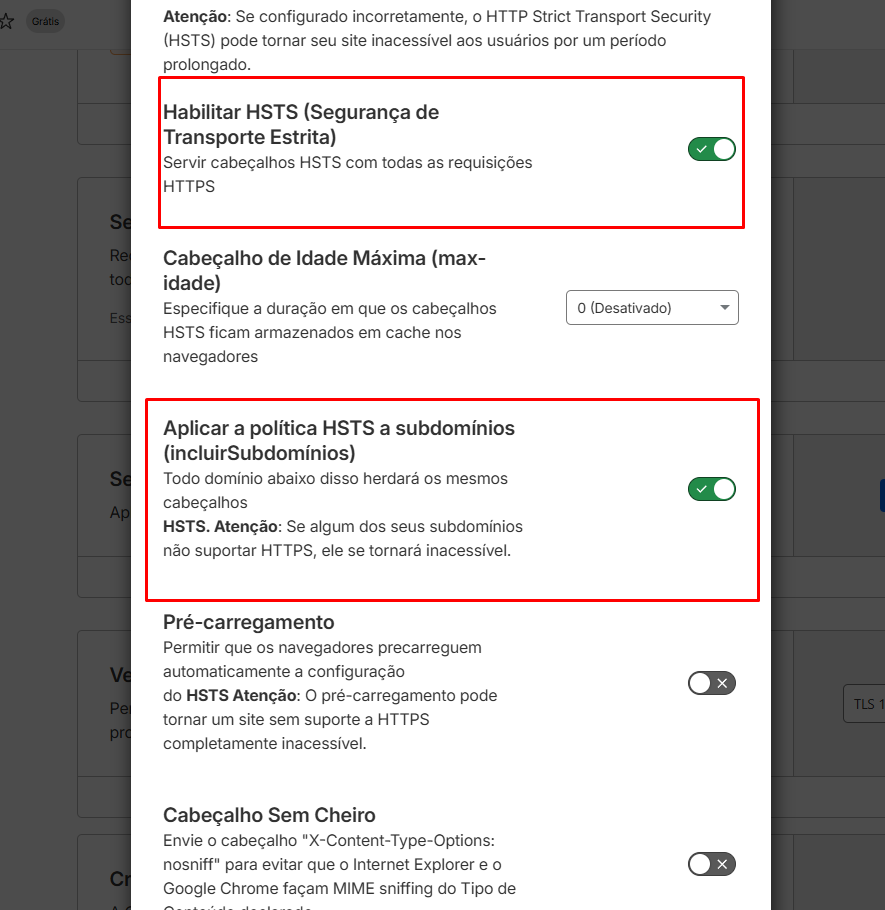
Task: Click the green track of the HSTS enable switch
Action: pos(712,149)
